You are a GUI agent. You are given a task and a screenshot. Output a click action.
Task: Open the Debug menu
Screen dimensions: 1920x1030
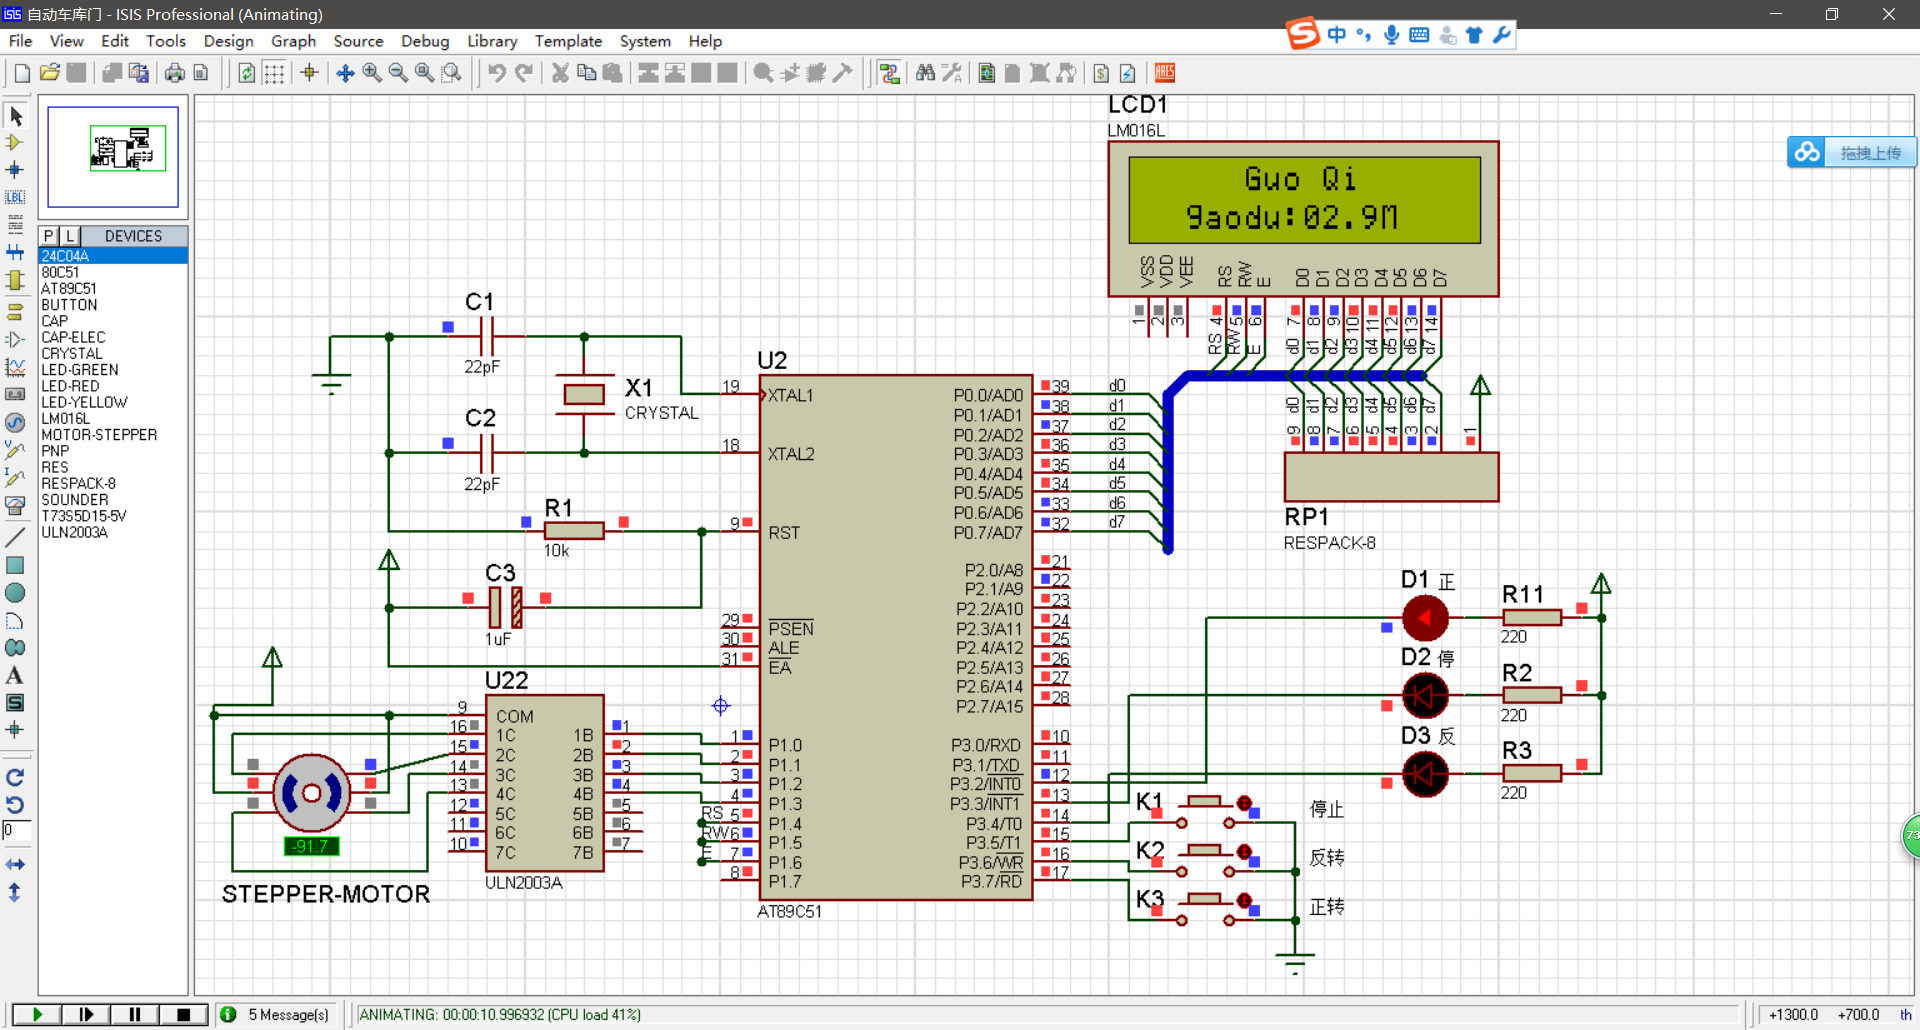point(425,41)
